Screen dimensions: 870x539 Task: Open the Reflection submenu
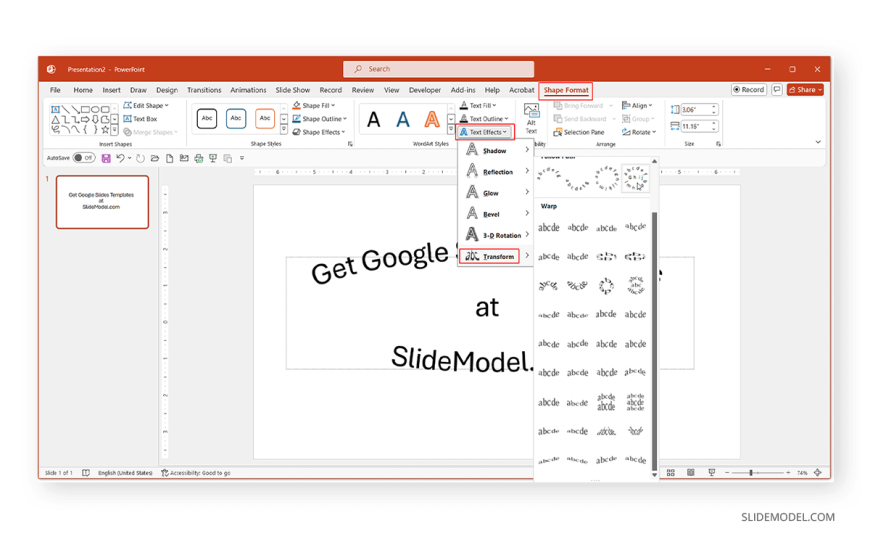click(x=495, y=172)
